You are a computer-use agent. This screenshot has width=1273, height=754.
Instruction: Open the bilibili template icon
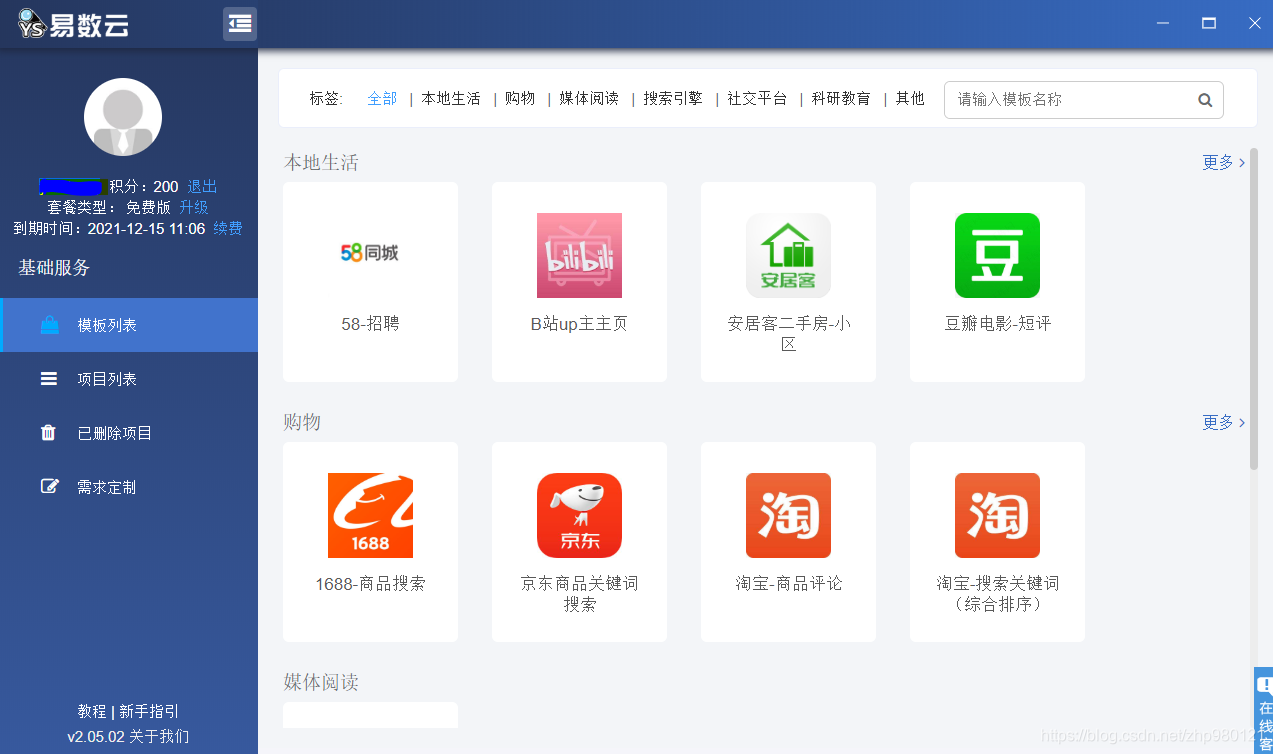[579, 255]
